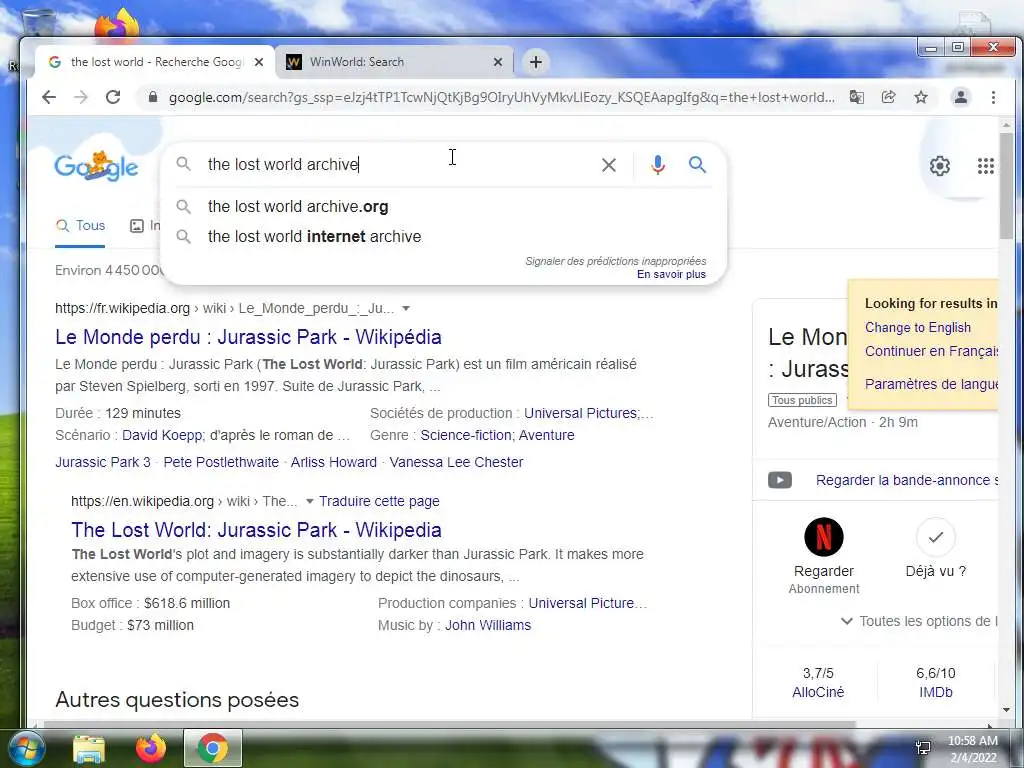Open the Pete Postlethwaite link
Image resolution: width=1024 pixels, height=768 pixels.
[221, 462]
